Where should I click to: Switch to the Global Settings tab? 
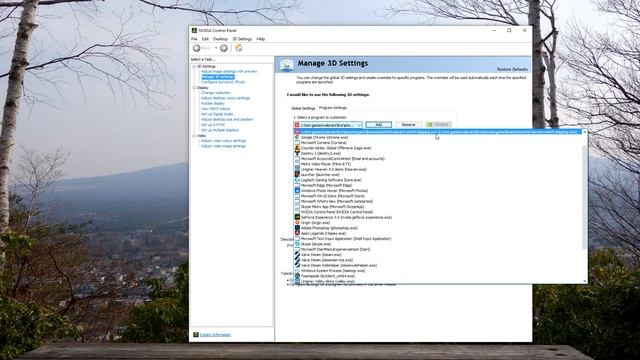[x=303, y=109]
